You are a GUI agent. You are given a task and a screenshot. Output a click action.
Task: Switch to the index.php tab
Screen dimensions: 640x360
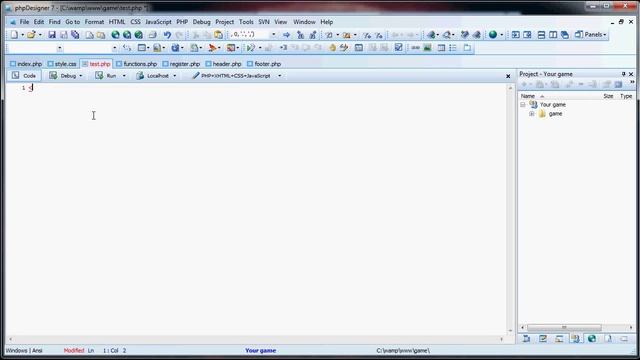pos(26,64)
